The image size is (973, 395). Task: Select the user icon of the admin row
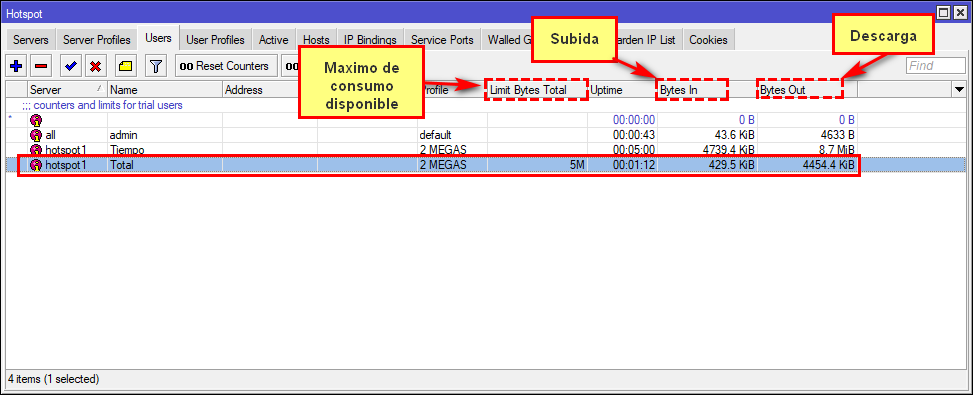pyautogui.click(x=36, y=135)
